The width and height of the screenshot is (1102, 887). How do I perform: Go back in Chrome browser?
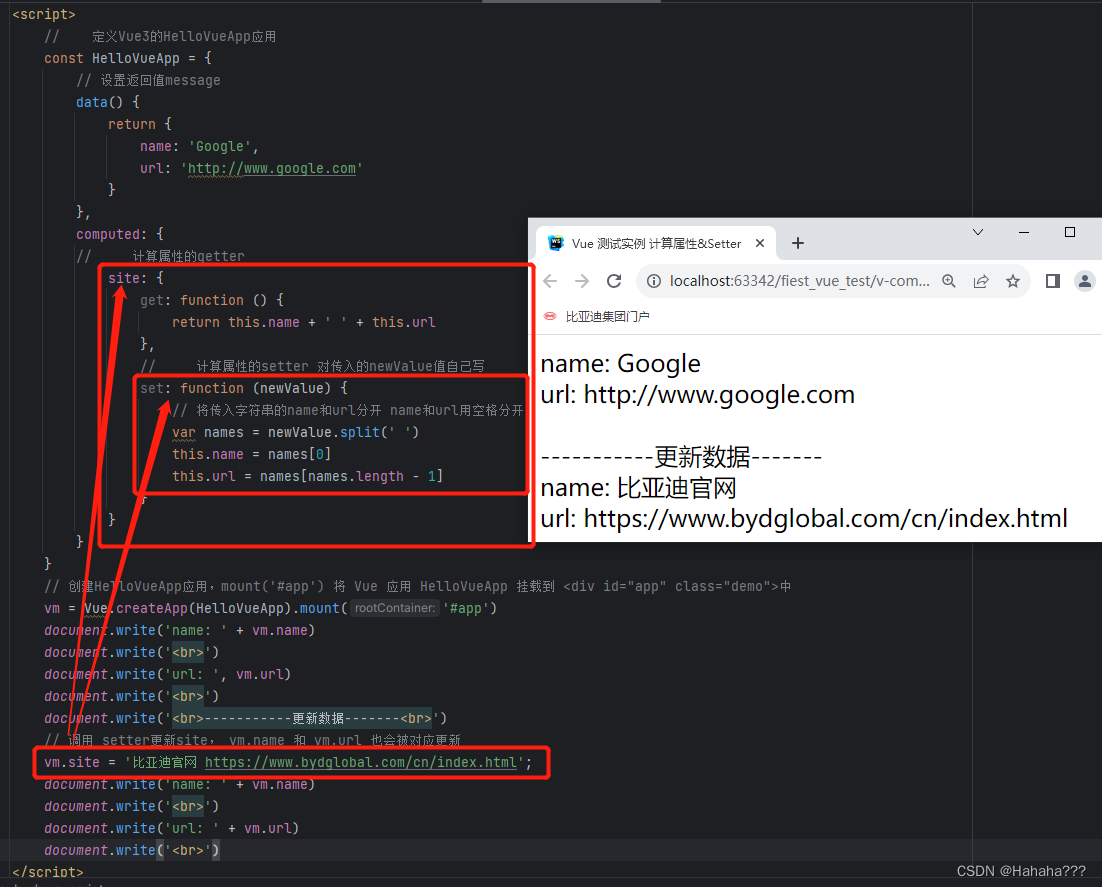tap(550, 281)
